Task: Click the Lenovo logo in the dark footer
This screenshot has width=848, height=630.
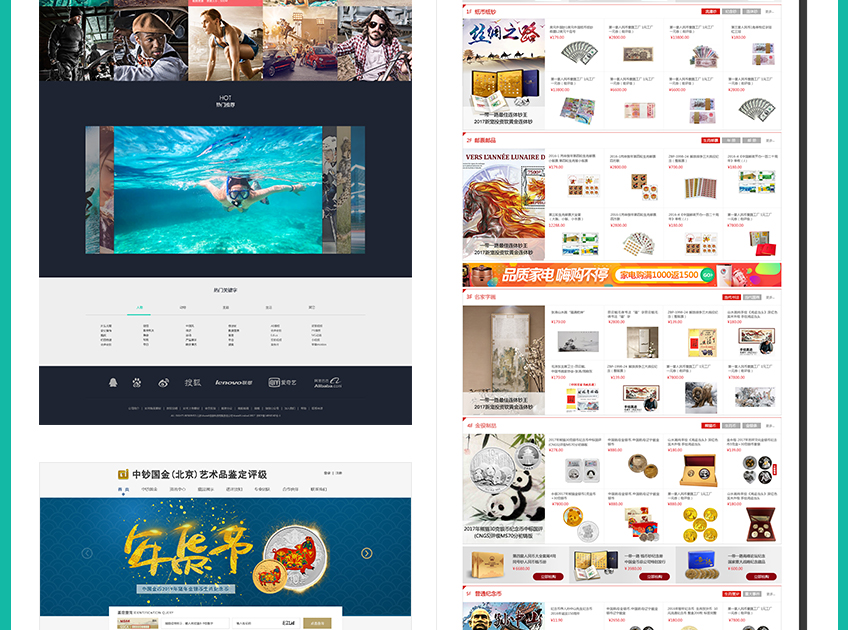Action: tap(234, 383)
